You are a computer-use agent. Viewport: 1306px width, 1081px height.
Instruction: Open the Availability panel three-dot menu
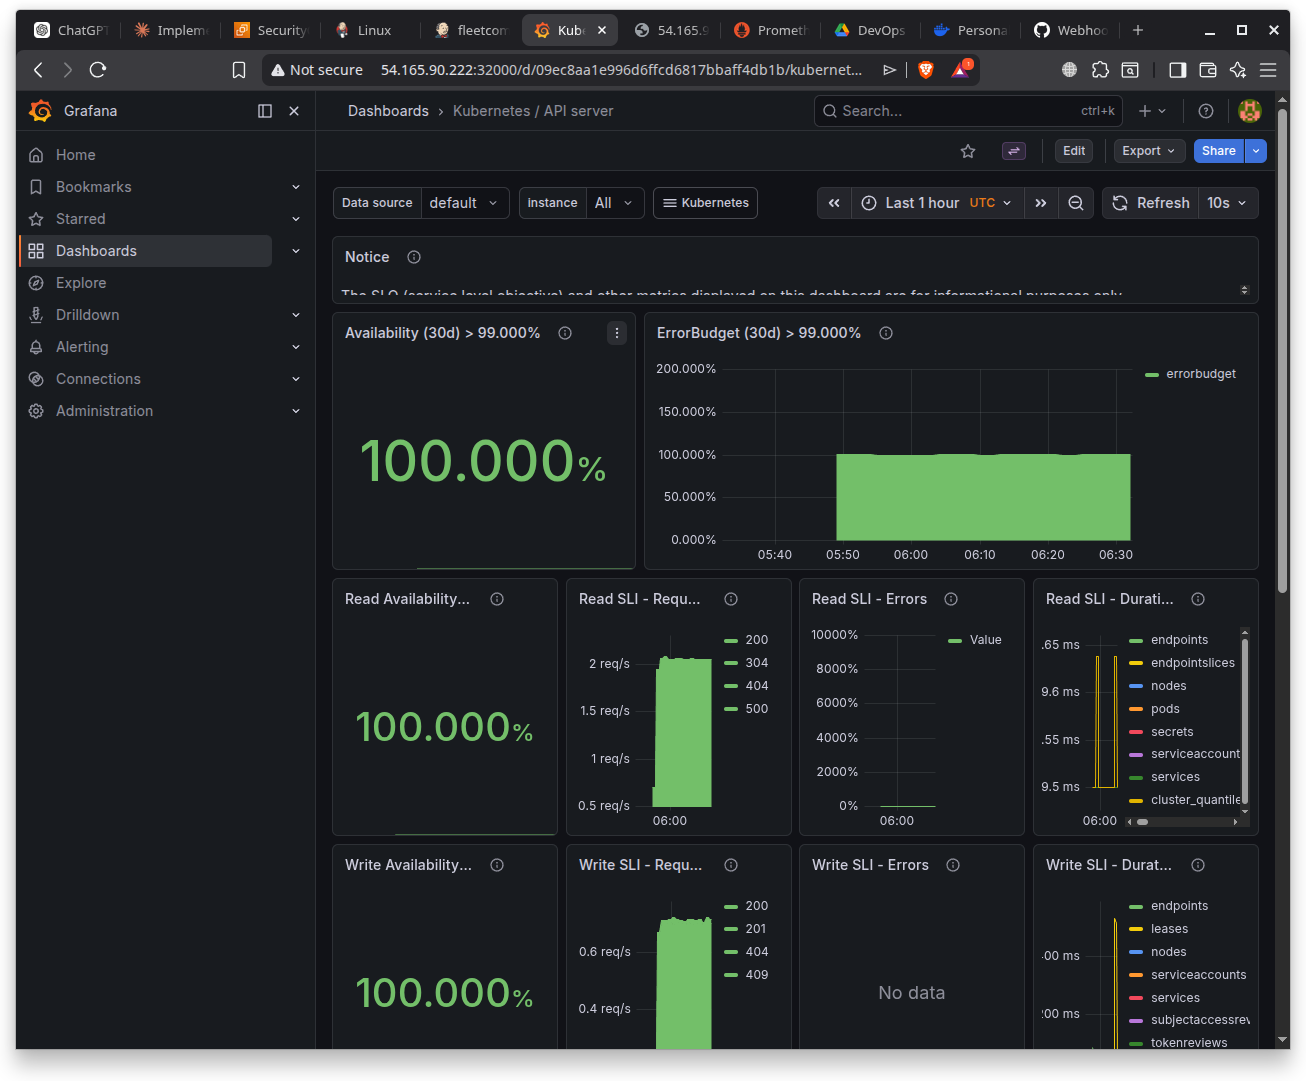[617, 333]
